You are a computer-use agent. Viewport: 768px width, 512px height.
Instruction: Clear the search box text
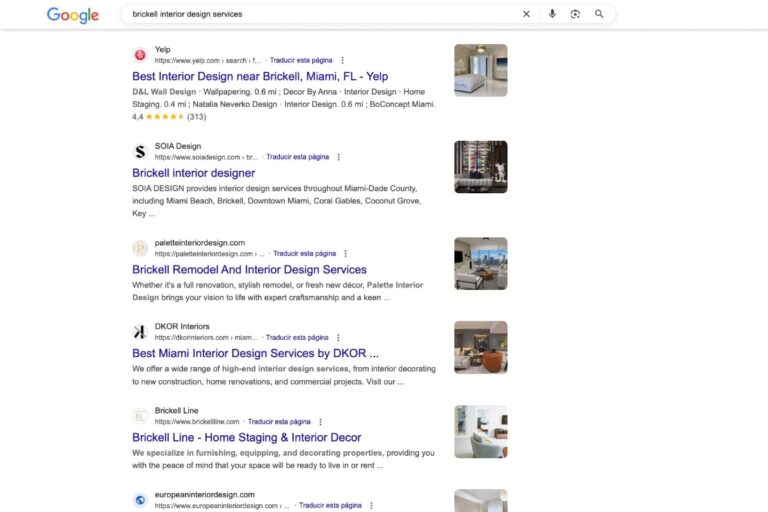[526, 14]
